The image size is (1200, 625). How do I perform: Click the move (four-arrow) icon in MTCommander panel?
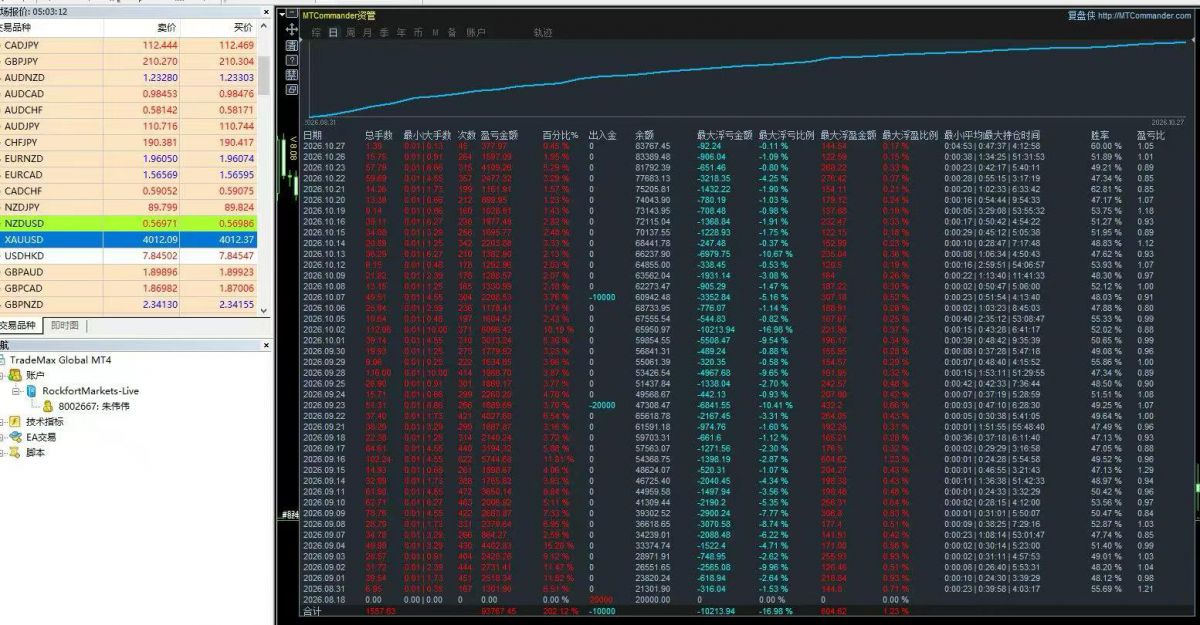click(291, 31)
